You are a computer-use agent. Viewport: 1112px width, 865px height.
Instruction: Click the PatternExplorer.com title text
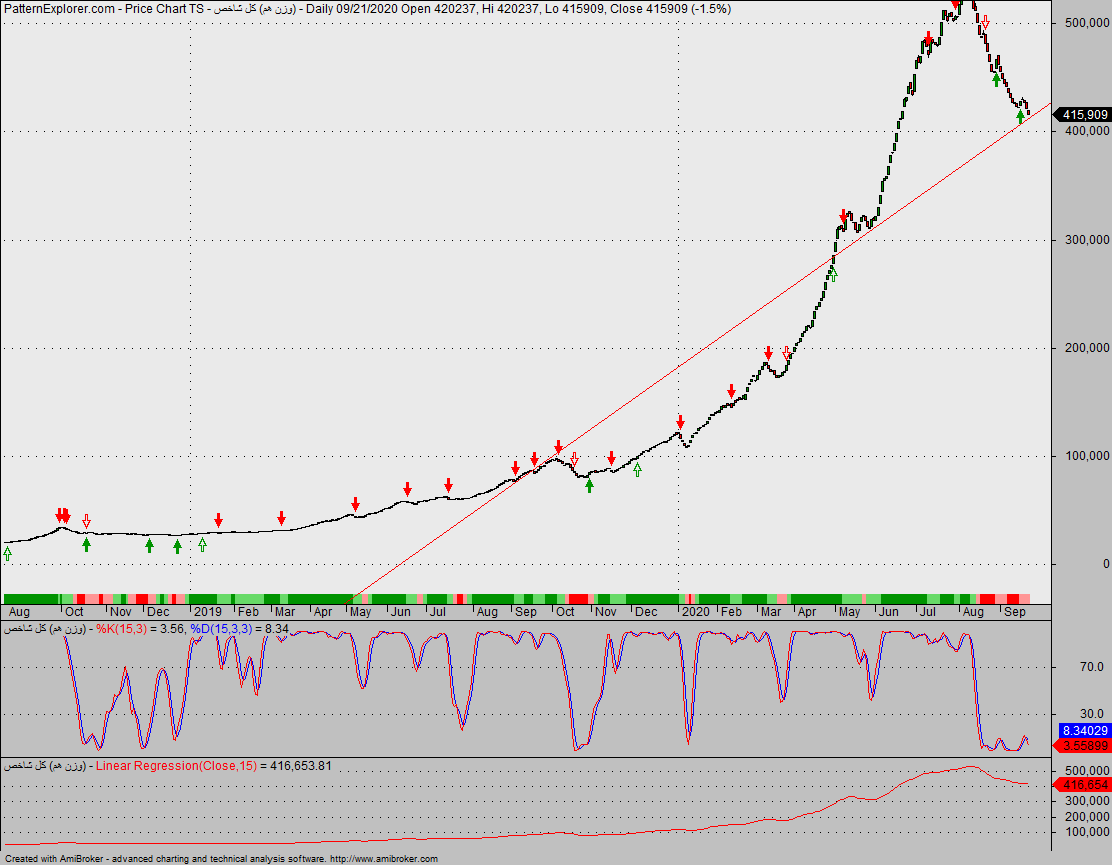(x=59, y=9)
